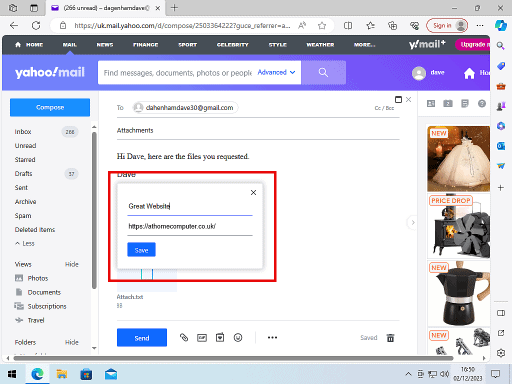Click the Compose button
The height and width of the screenshot is (384, 512).
[x=50, y=107]
